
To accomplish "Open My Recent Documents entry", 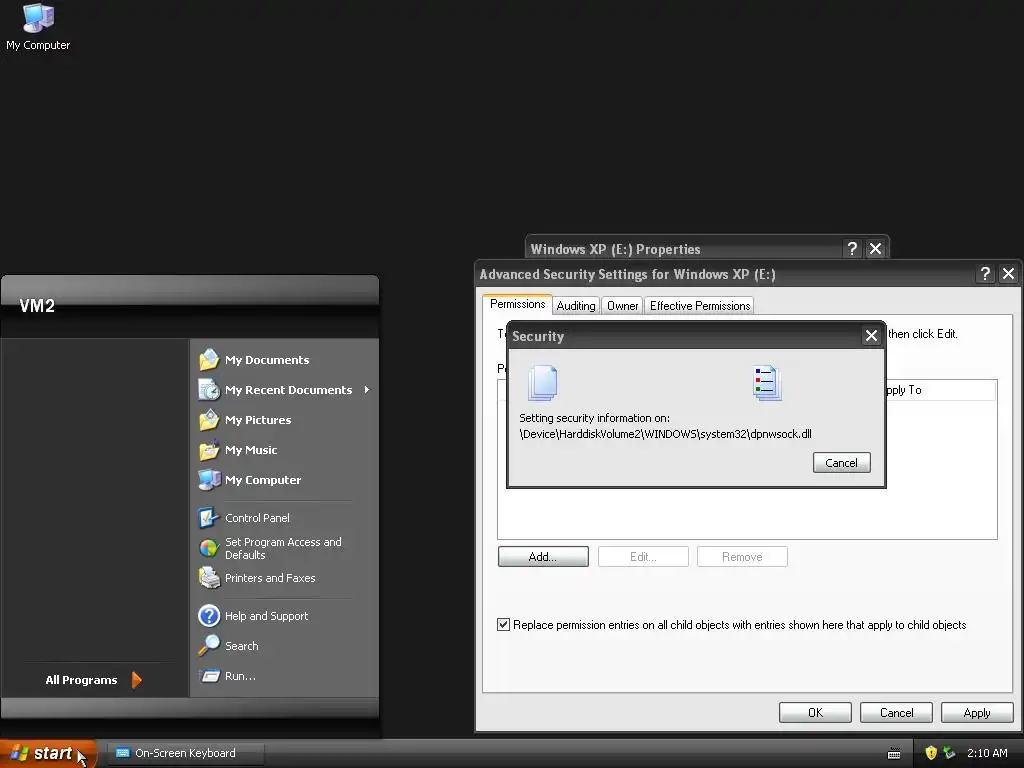I will 288,390.
